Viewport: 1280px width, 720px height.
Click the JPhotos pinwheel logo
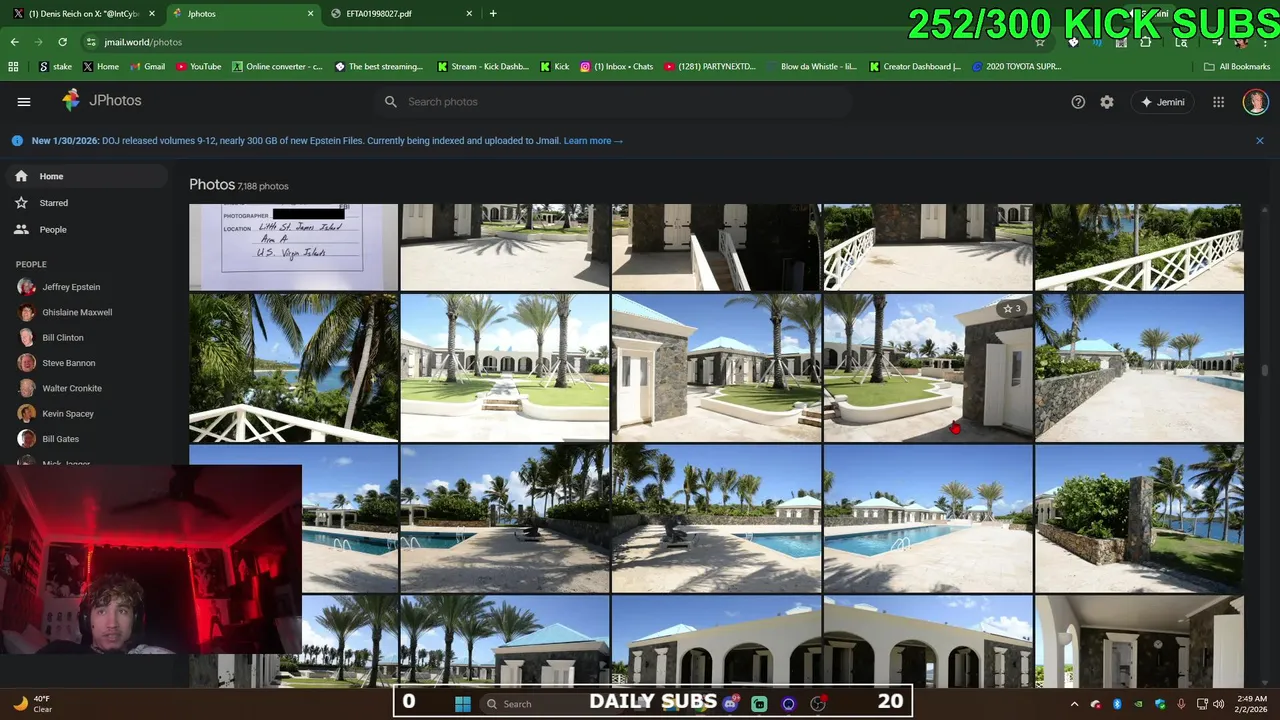click(x=71, y=100)
